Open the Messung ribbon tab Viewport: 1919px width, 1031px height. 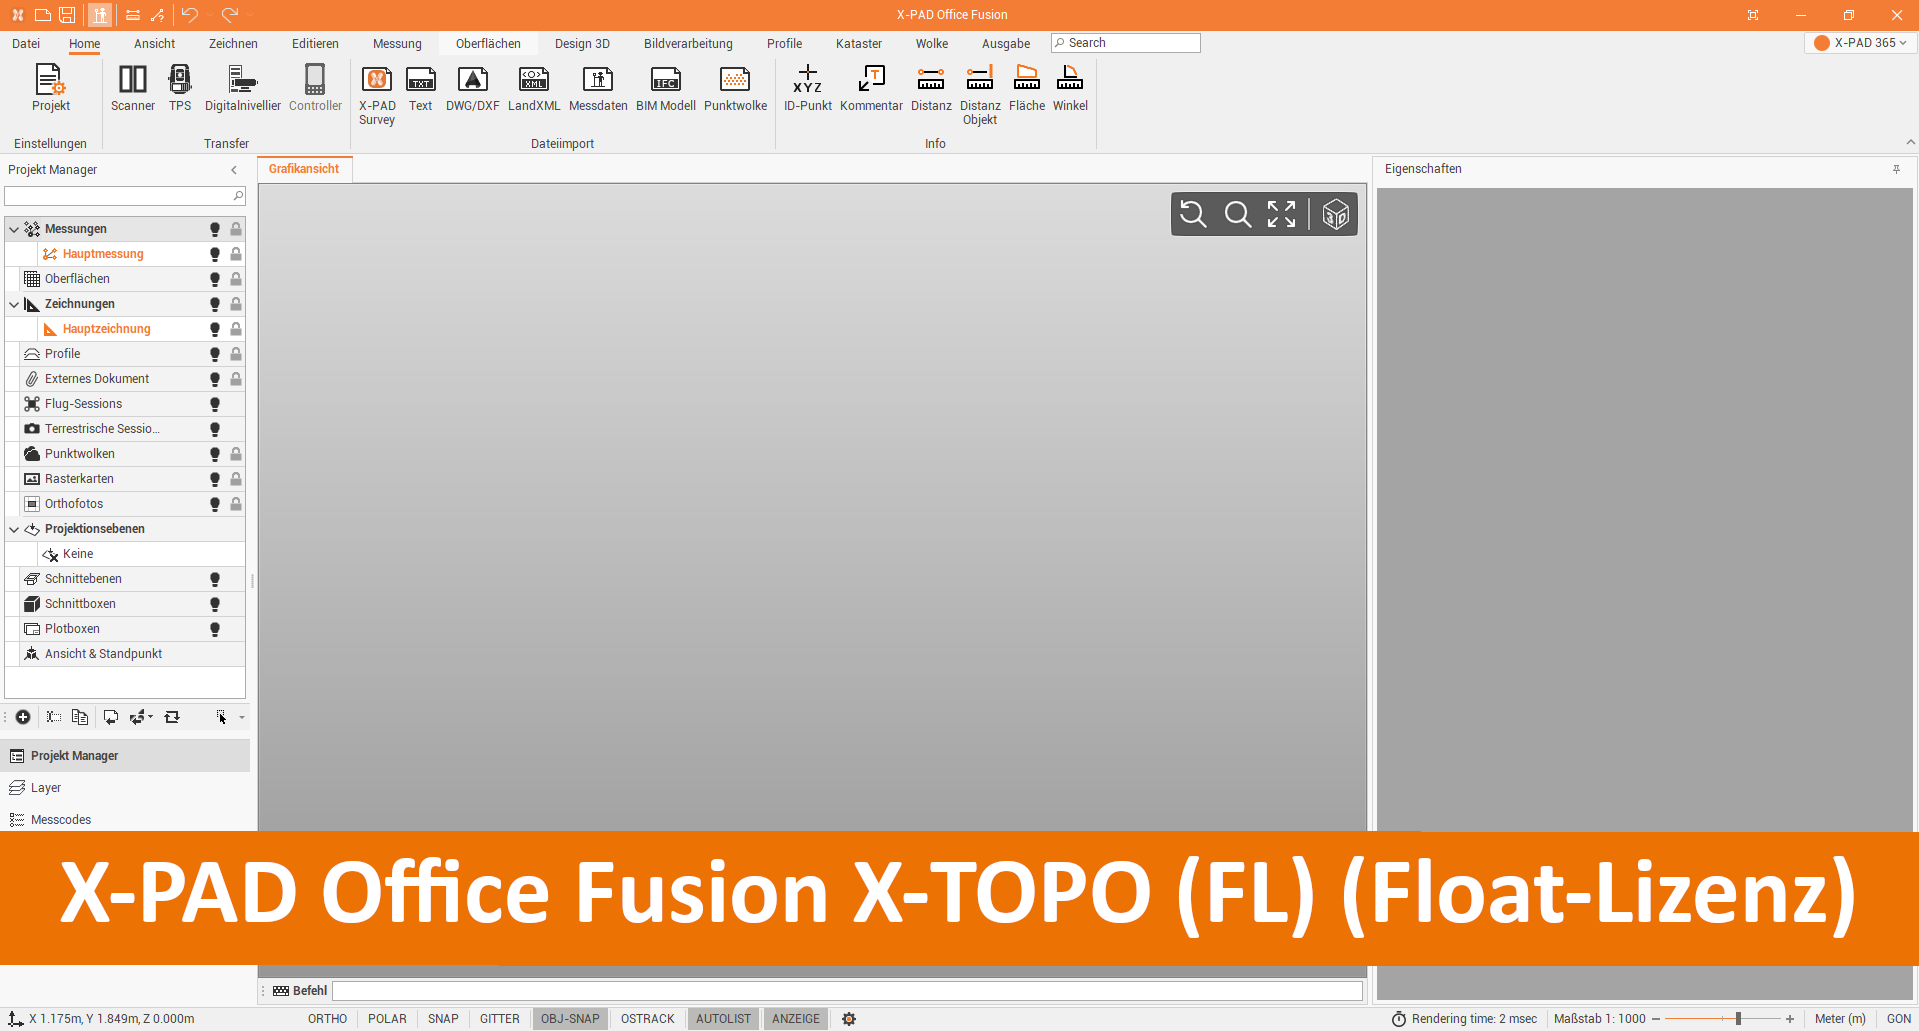point(397,44)
